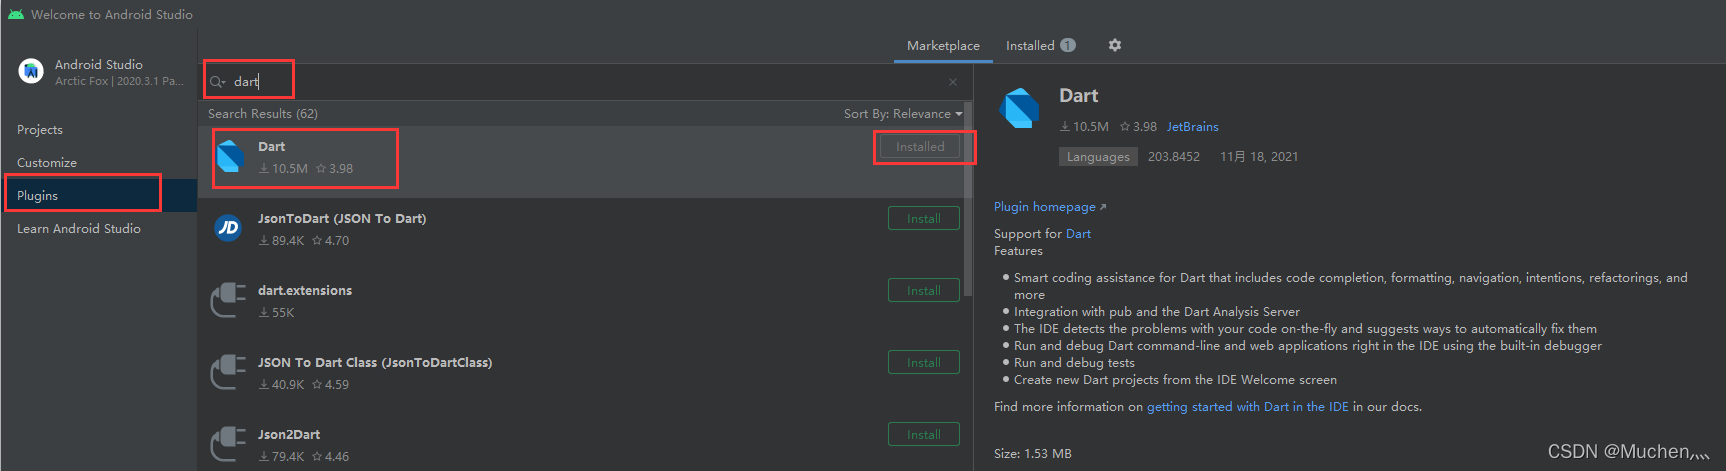Install the JsonToDart plugin
This screenshot has width=1726, height=471.
point(924,219)
